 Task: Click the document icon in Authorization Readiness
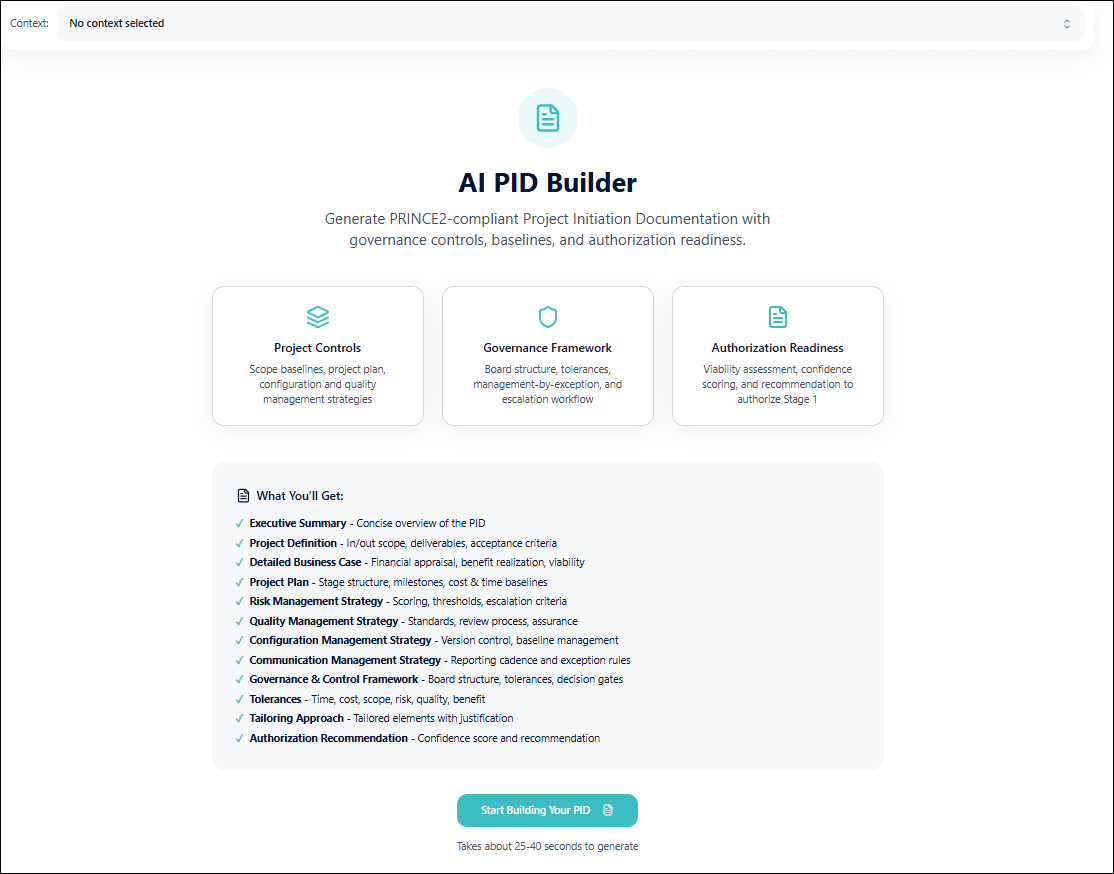(x=778, y=317)
